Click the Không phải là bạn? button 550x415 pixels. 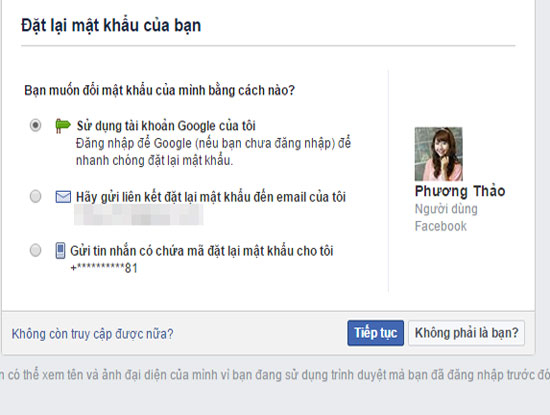click(467, 333)
